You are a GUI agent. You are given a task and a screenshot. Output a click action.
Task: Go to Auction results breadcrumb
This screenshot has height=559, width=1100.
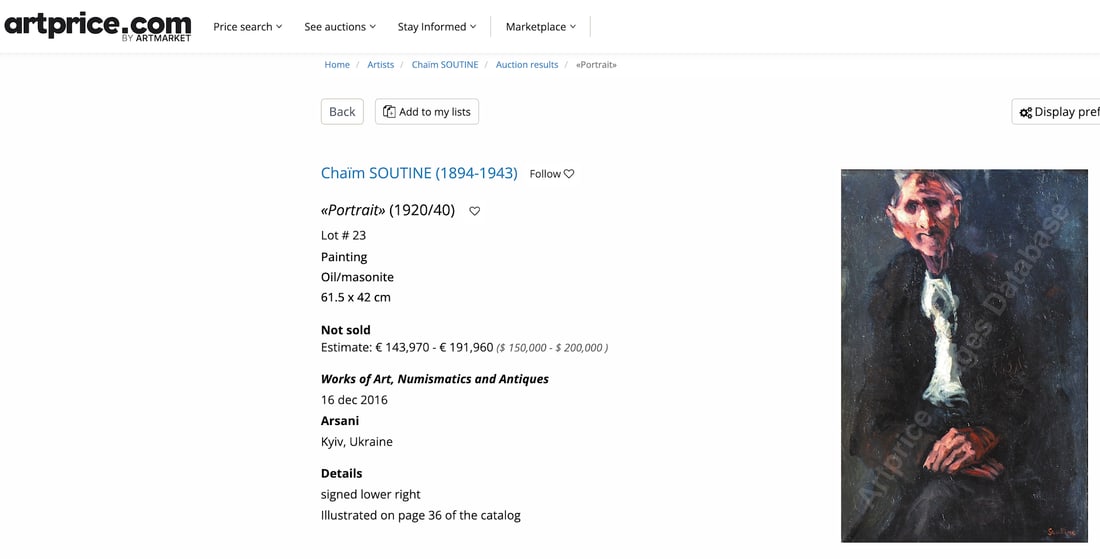pos(527,65)
